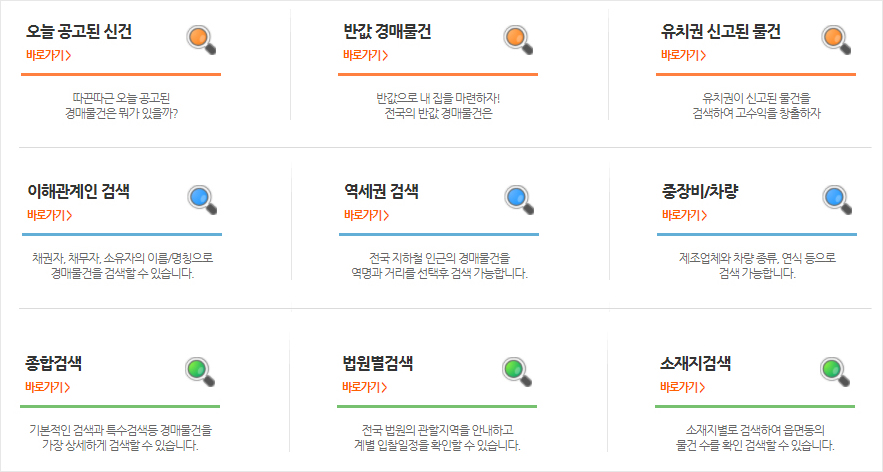Viewport: 883px width, 472px height.
Task: Open 바로가기 under 오늘 공고된 신건
Action: point(48,55)
